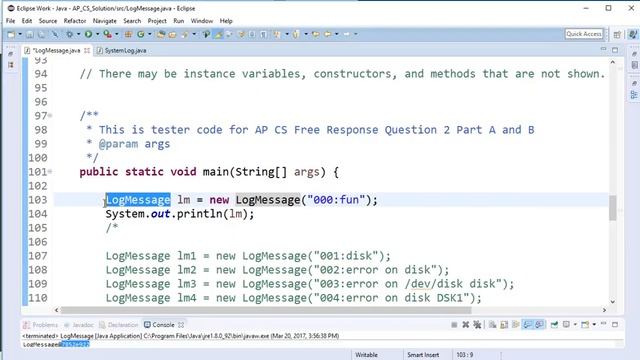Toggle Mark Occurrences highlighter icon
640x360 pixels.
218,34
